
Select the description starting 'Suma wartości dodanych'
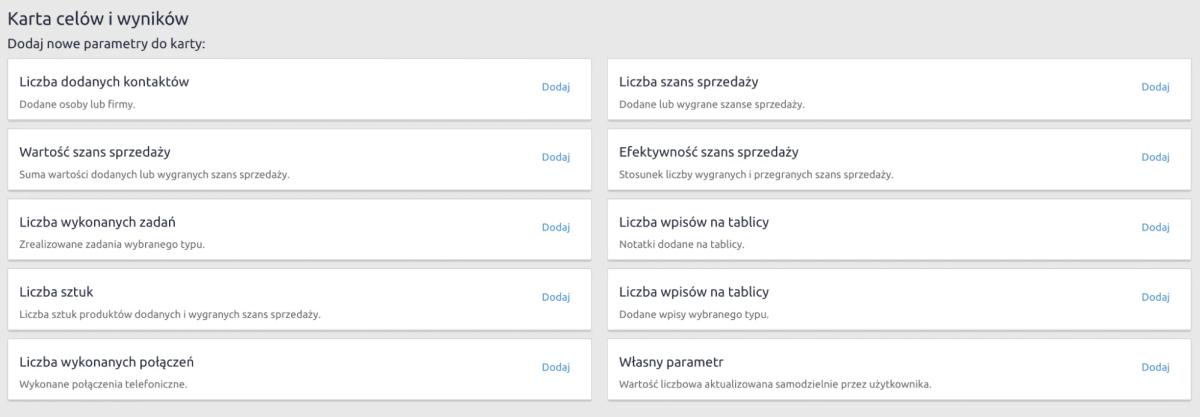[x=154, y=174]
